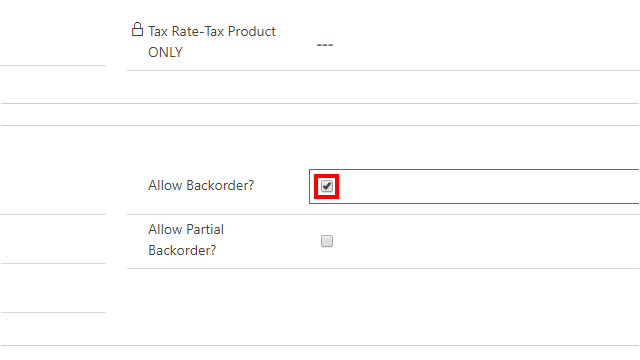Click the blank space right of the '---' value
Screen dimensions: 640x360
pos(486,45)
